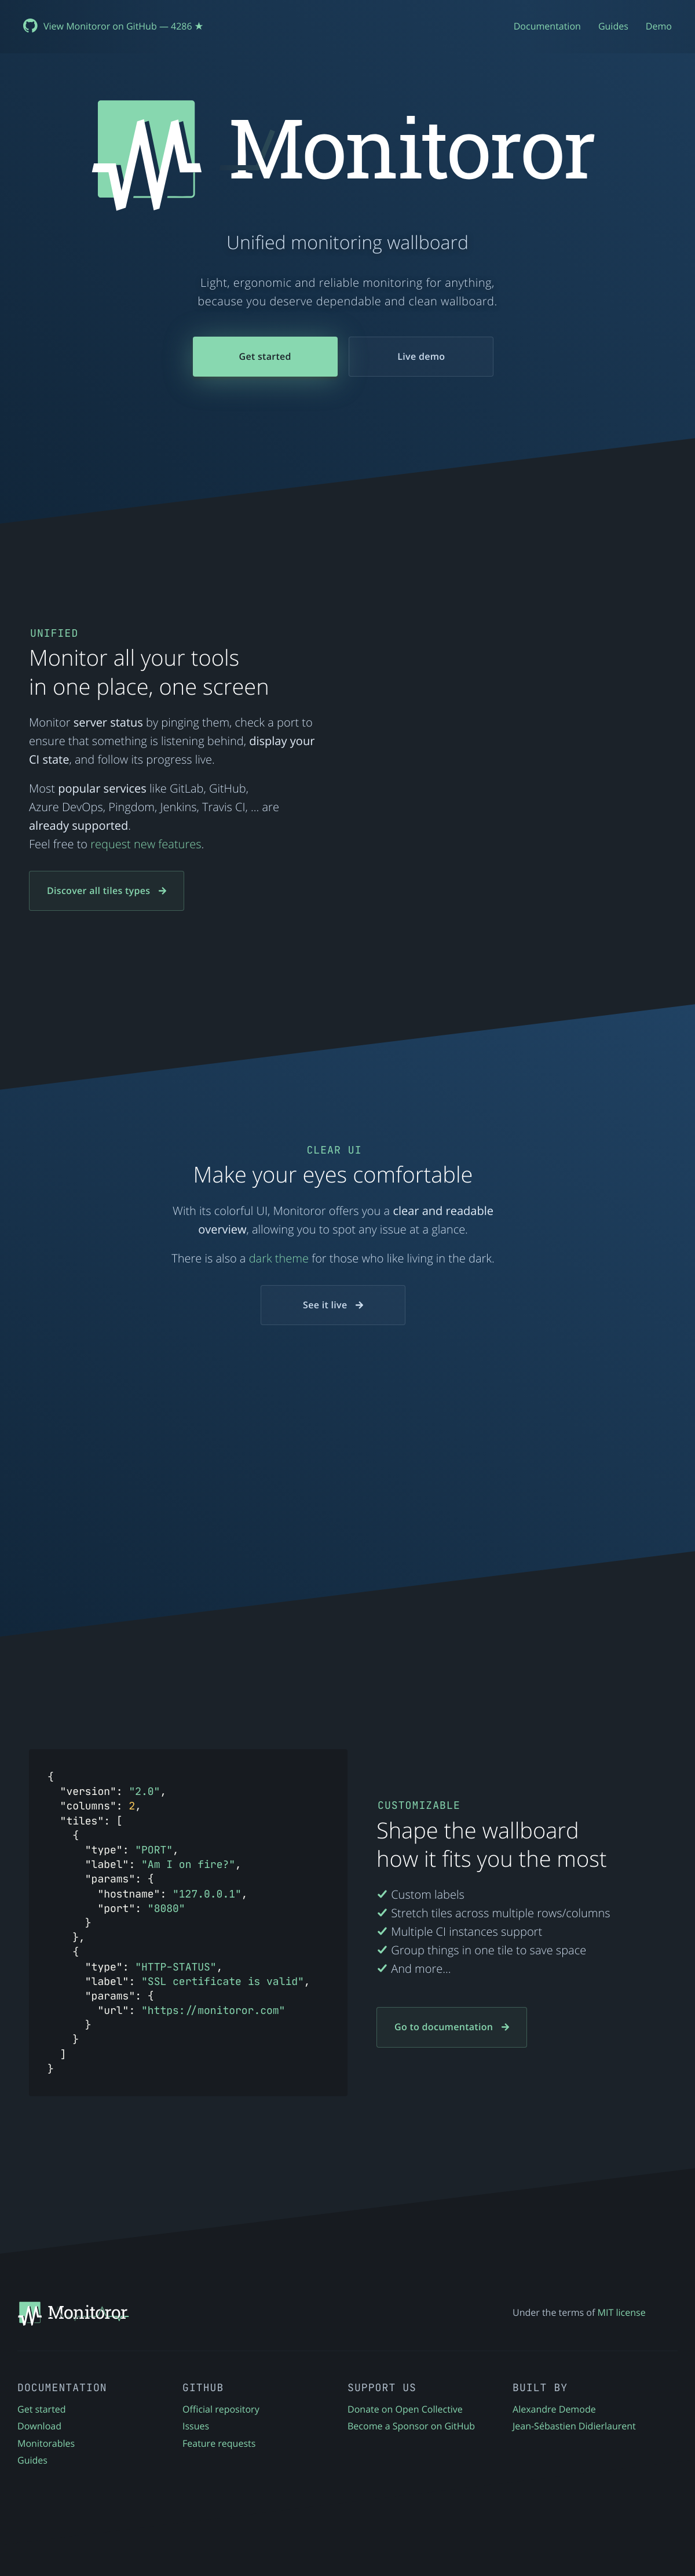Click Go to documentation button
Viewport: 695px width, 2576px height.
pos(451,2027)
